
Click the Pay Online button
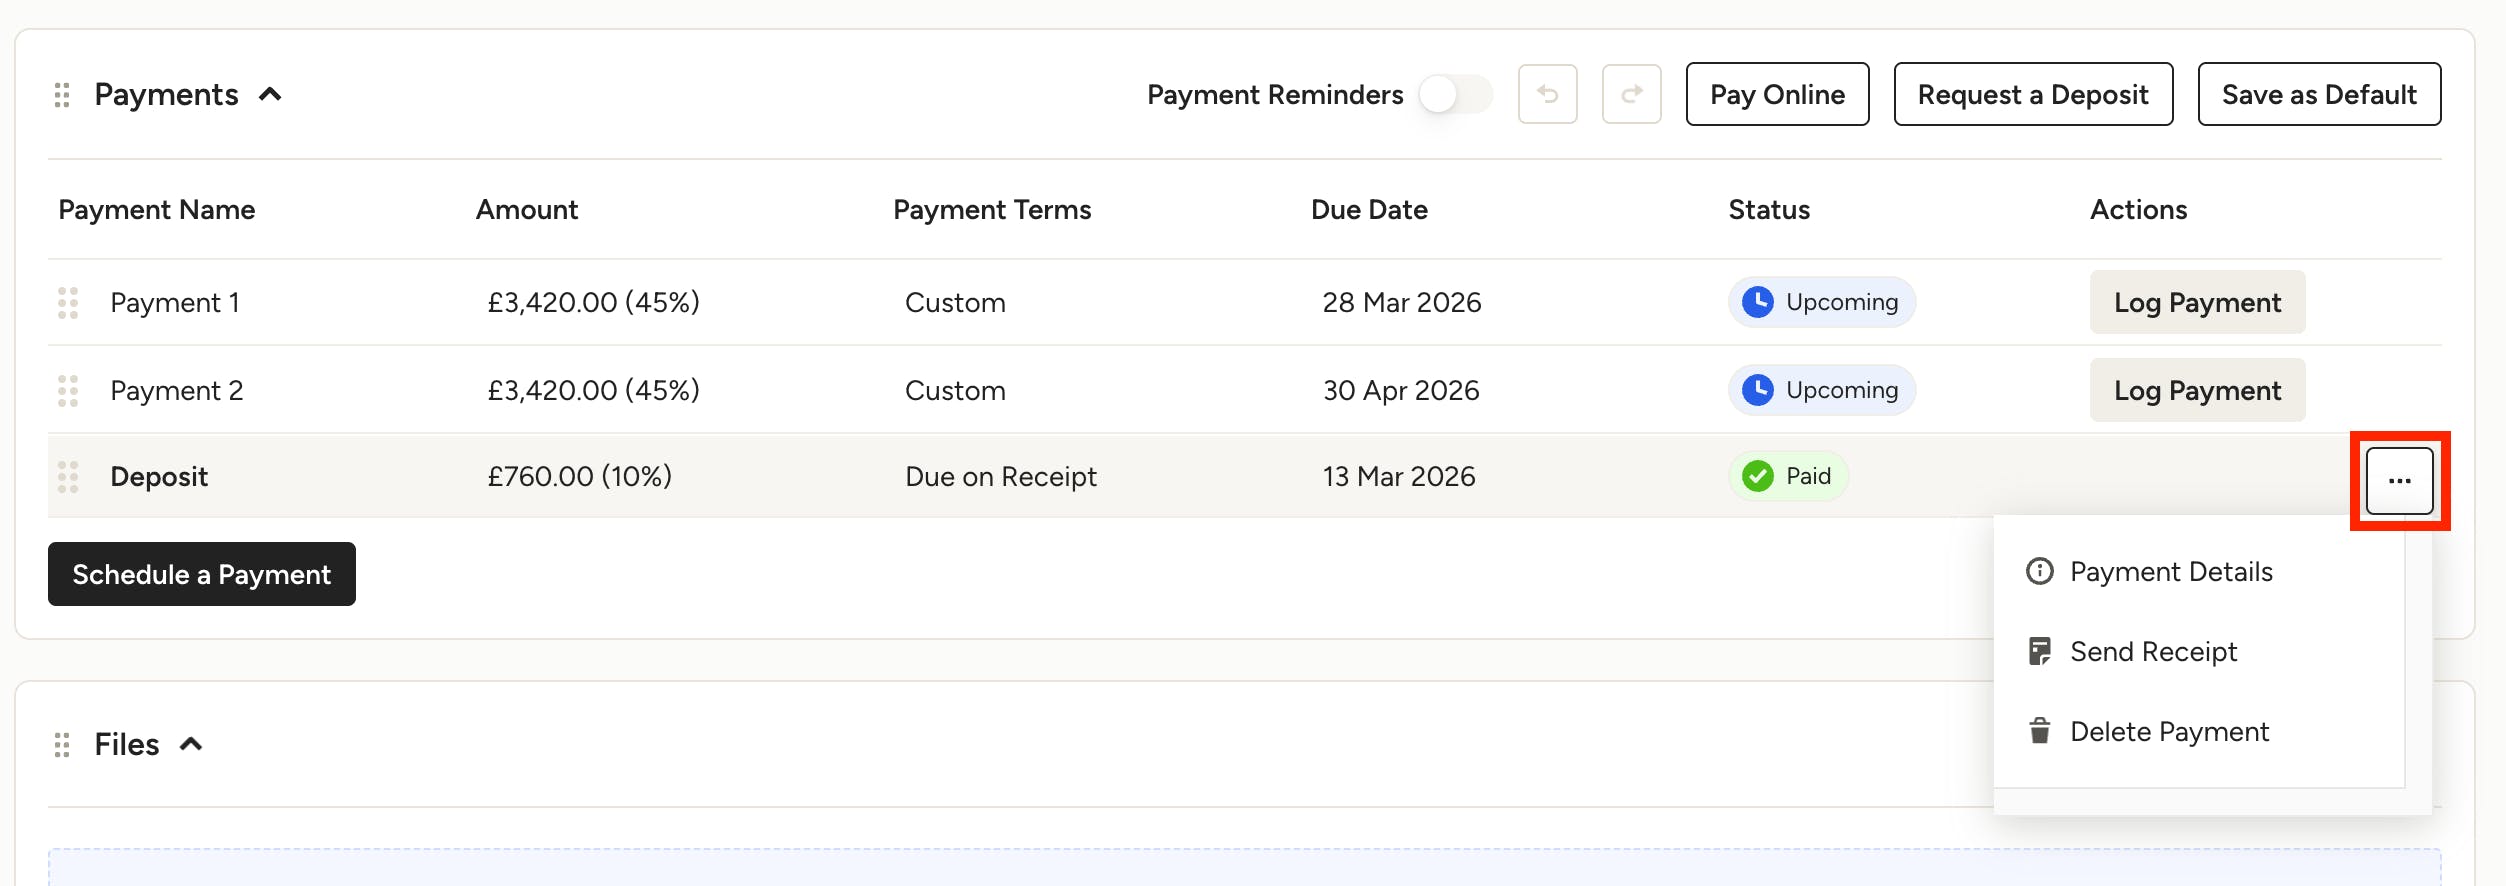1777,94
